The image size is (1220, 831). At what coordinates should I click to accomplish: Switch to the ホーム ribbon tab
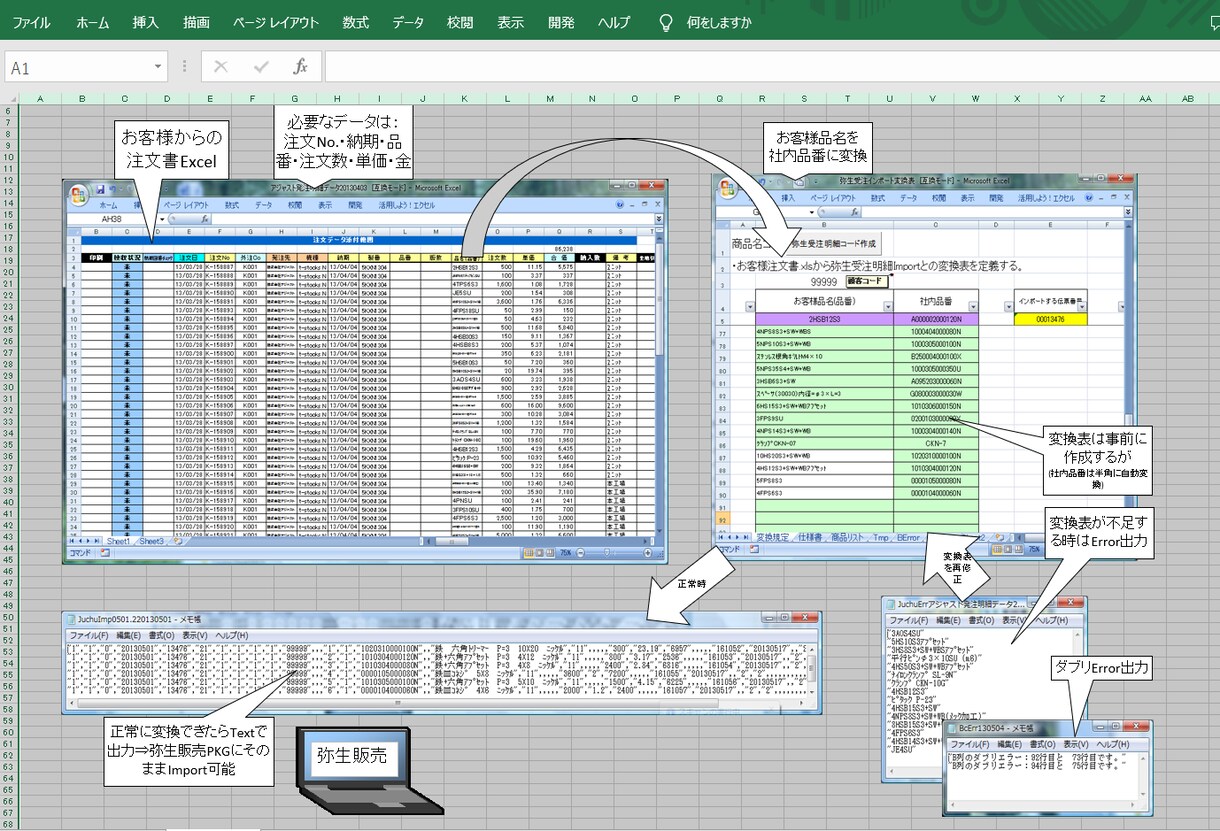coord(93,22)
